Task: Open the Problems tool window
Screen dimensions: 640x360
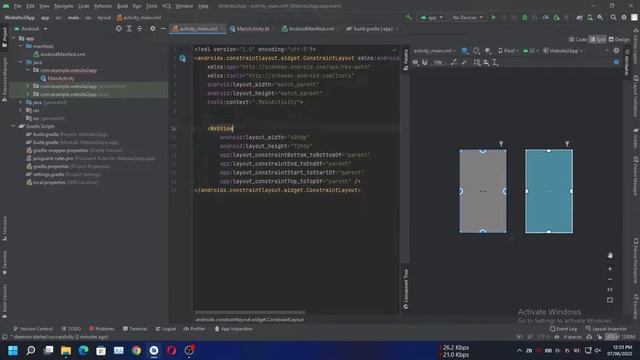Action: 102,329
